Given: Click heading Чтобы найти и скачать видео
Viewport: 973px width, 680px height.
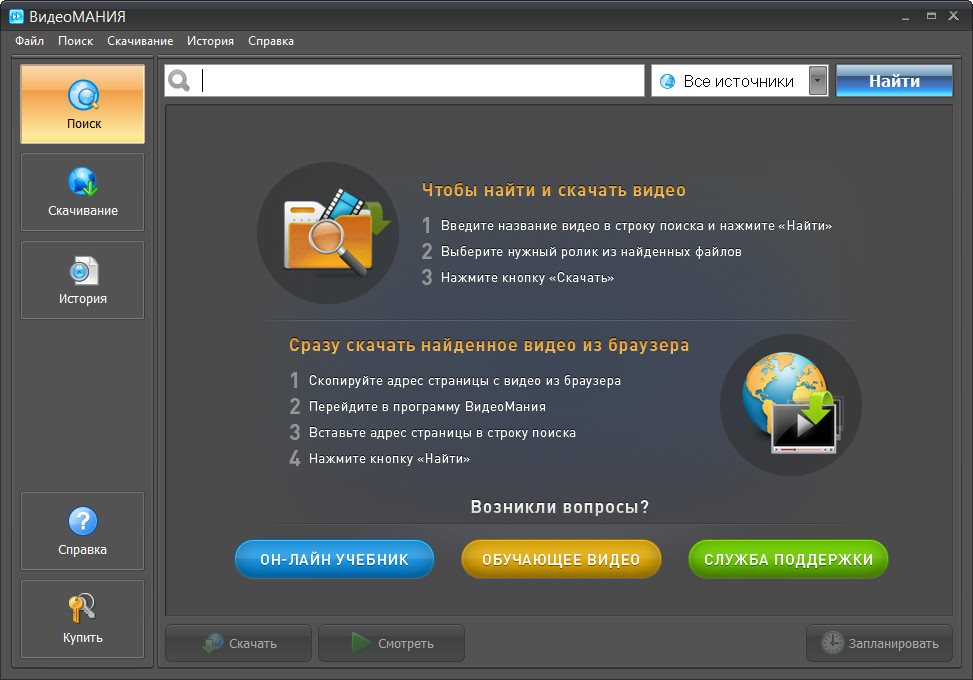Looking at the screenshot, I should [x=554, y=190].
